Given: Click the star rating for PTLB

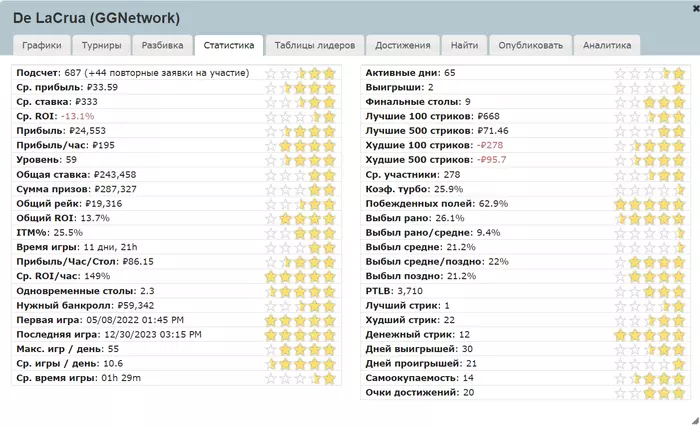Looking at the screenshot, I should point(650,291).
